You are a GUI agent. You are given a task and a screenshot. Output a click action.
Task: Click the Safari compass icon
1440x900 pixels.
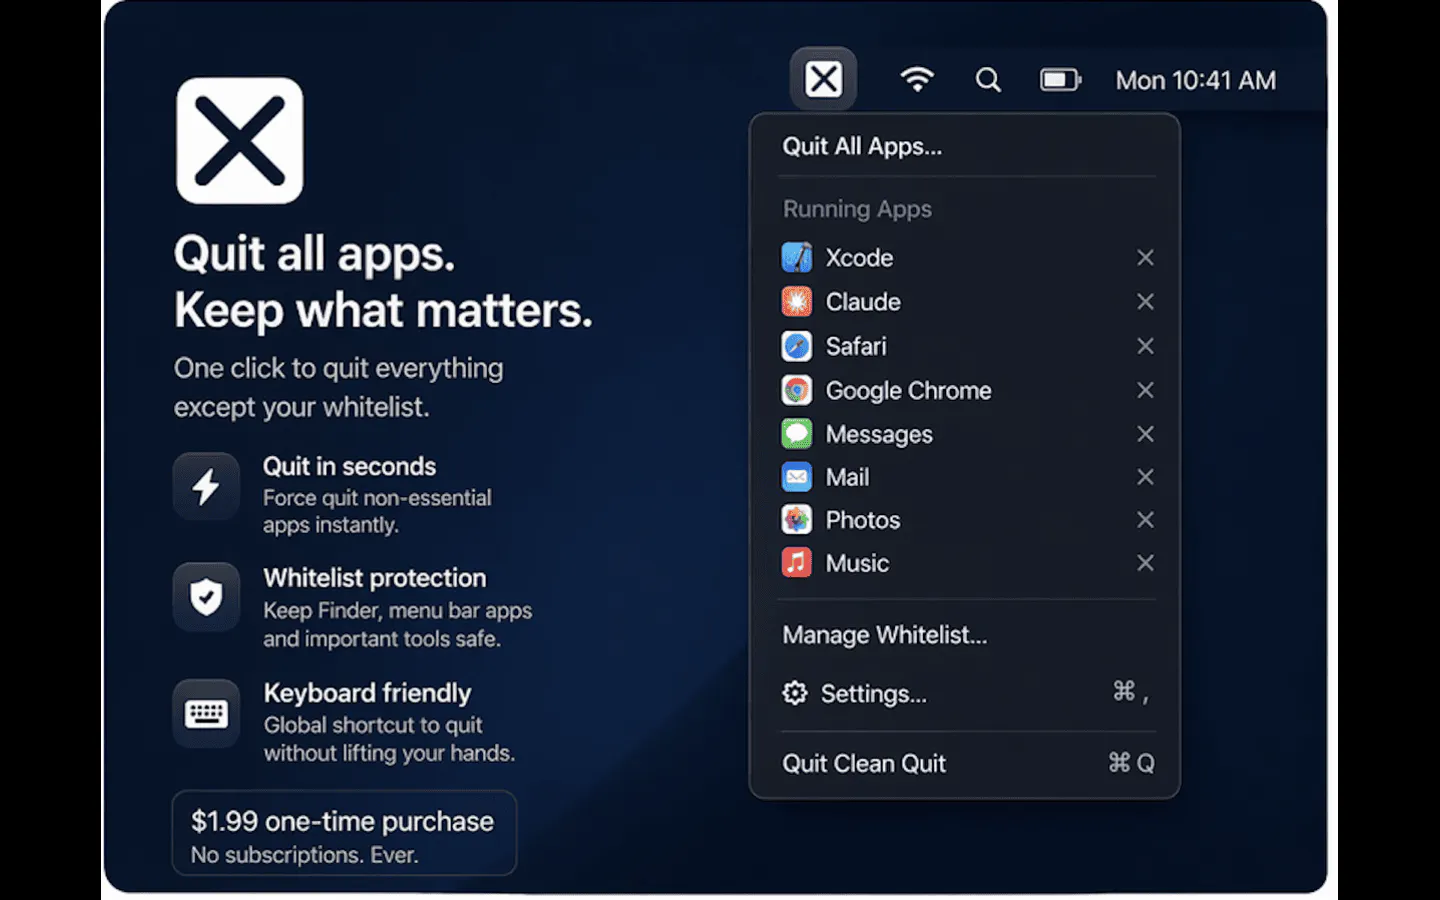797,346
